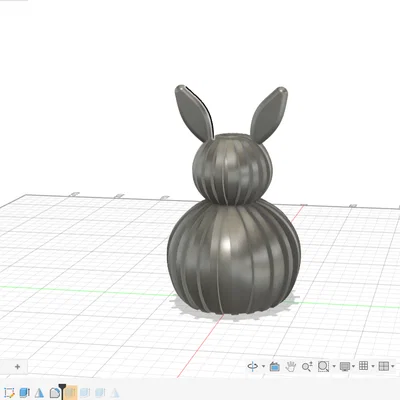Expand the Grid and Snaps dropdown arrow
Image resolution: width=400 pixels, height=400 pixels.
373,366
